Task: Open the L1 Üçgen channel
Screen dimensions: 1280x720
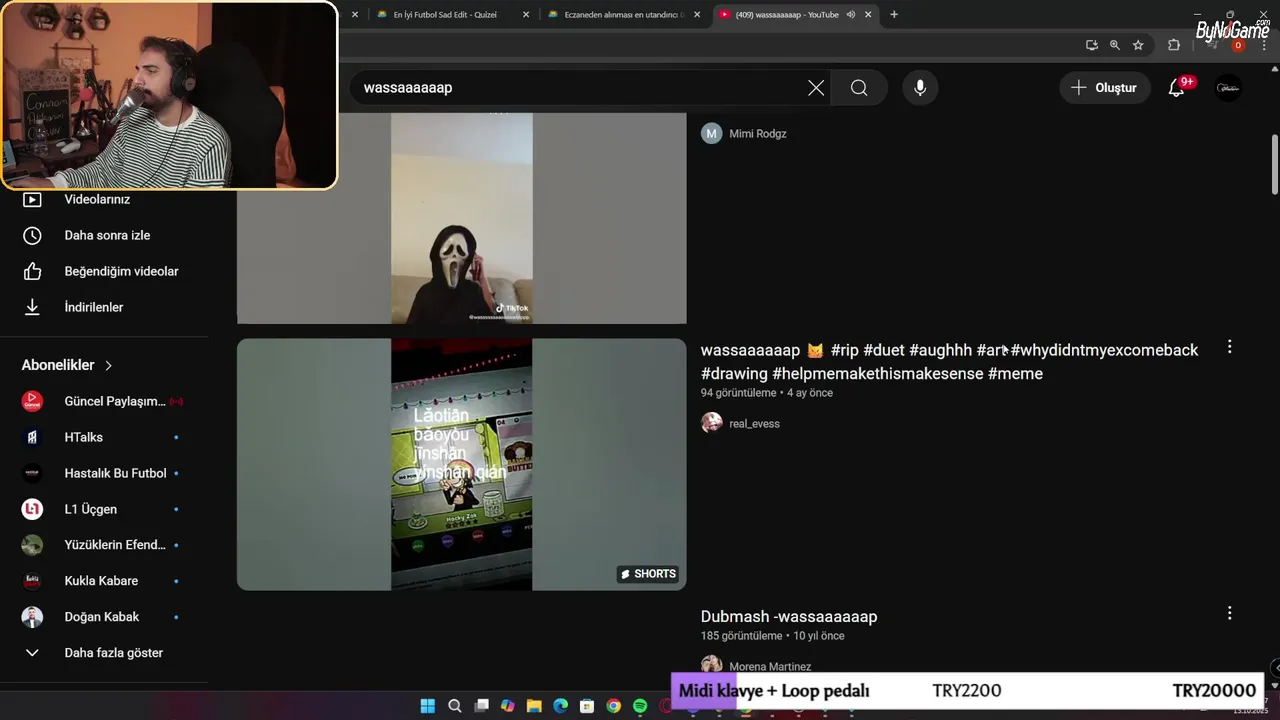Action: click(91, 509)
